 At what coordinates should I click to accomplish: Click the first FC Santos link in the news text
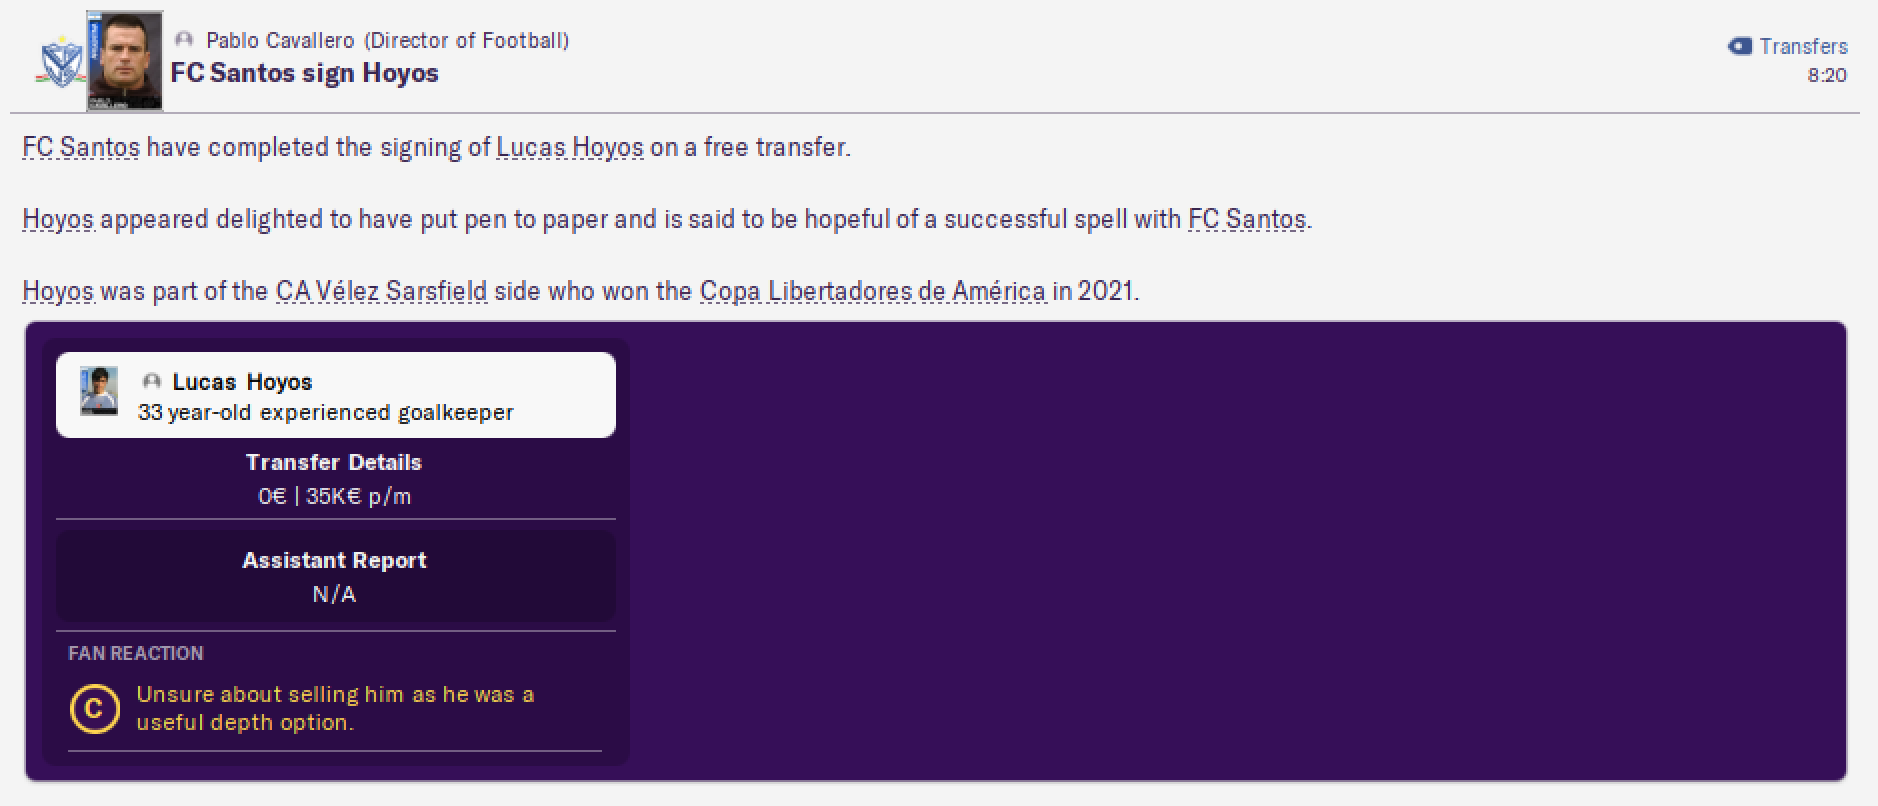(x=81, y=147)
